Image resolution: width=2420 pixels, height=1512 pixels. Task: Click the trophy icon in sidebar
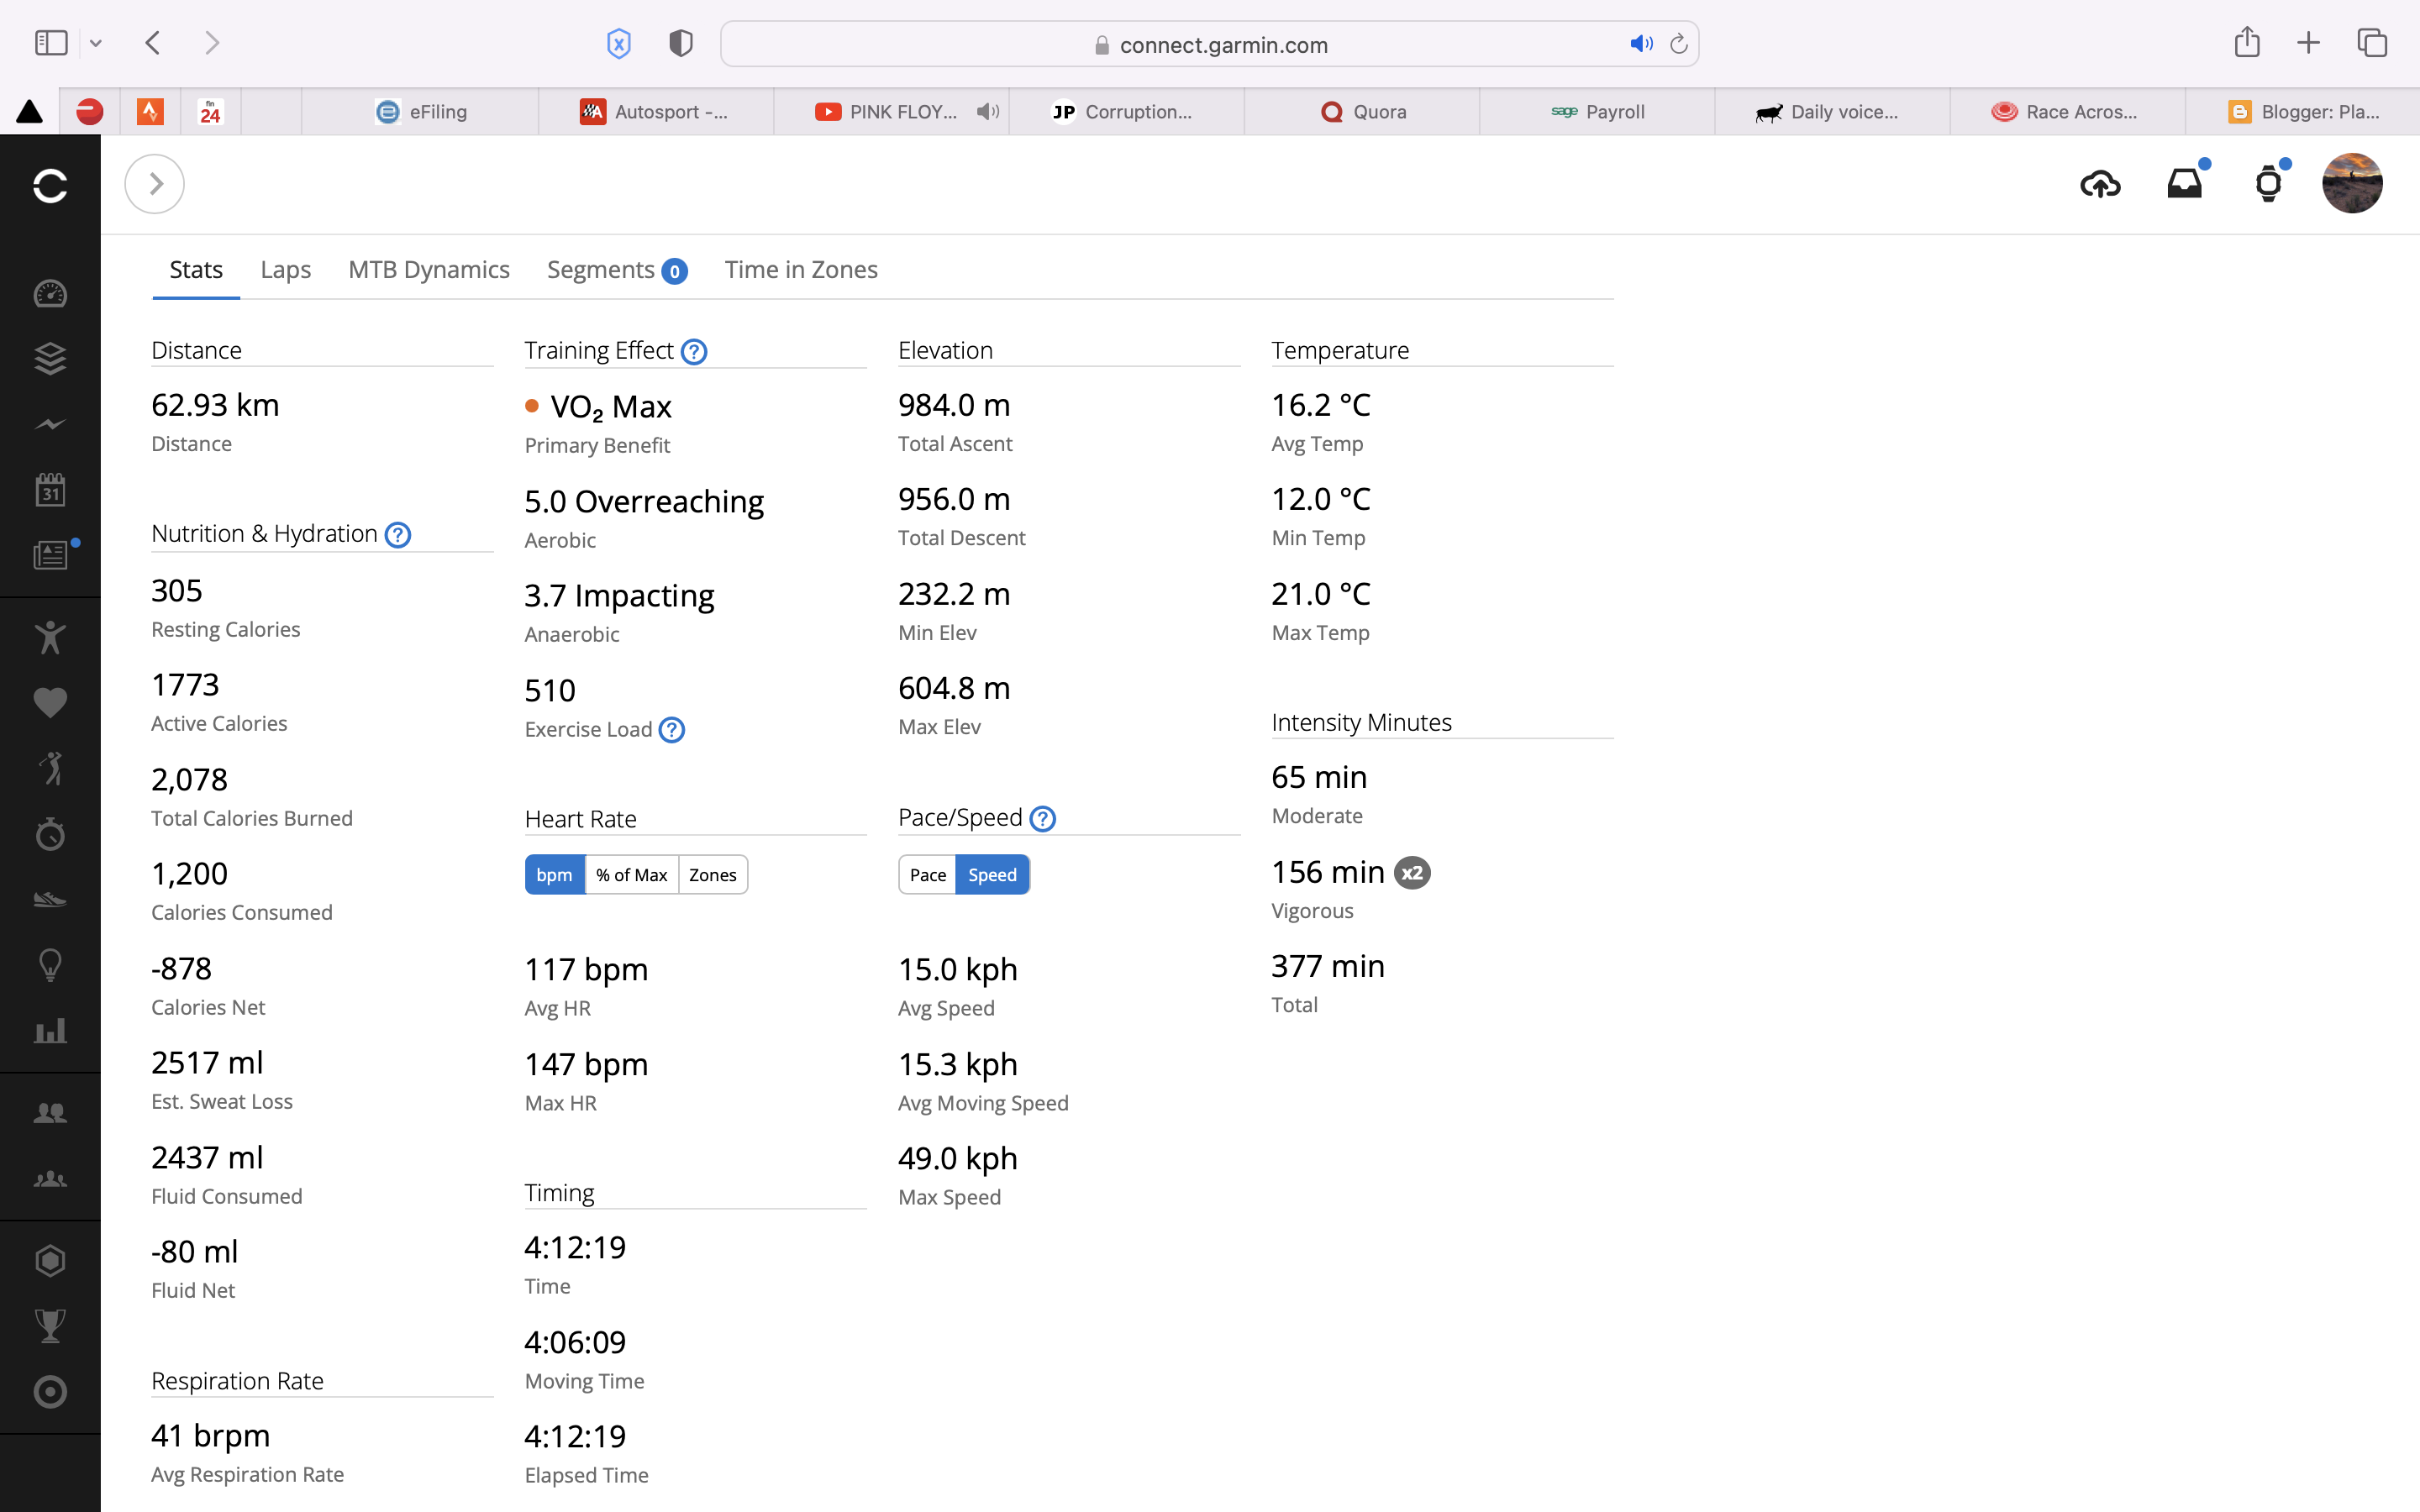point(50,1326)
